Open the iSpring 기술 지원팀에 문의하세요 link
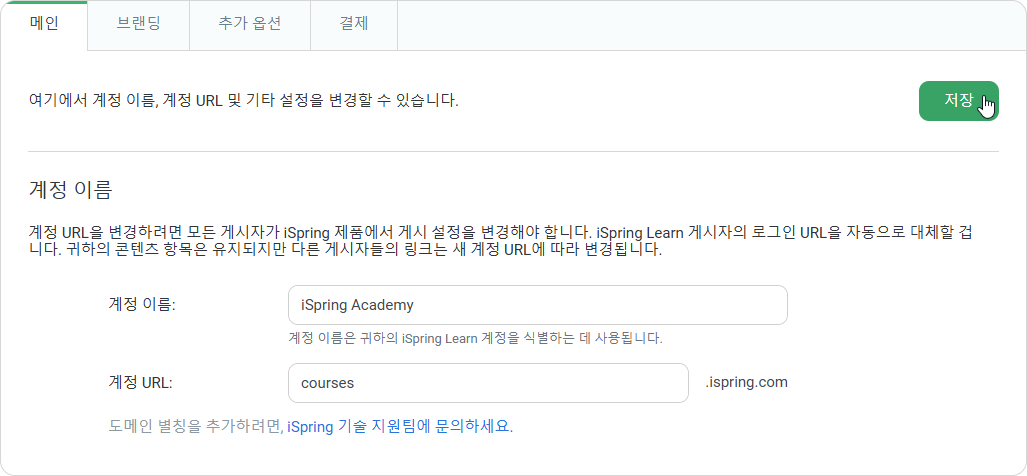The image size is (1027, 476). tap(400, 427)
